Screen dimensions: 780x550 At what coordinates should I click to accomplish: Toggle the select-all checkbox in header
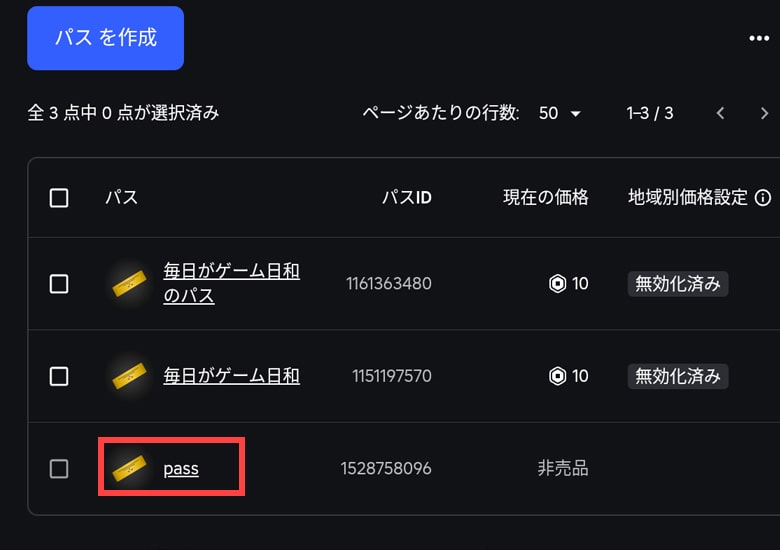pos(59,198)
